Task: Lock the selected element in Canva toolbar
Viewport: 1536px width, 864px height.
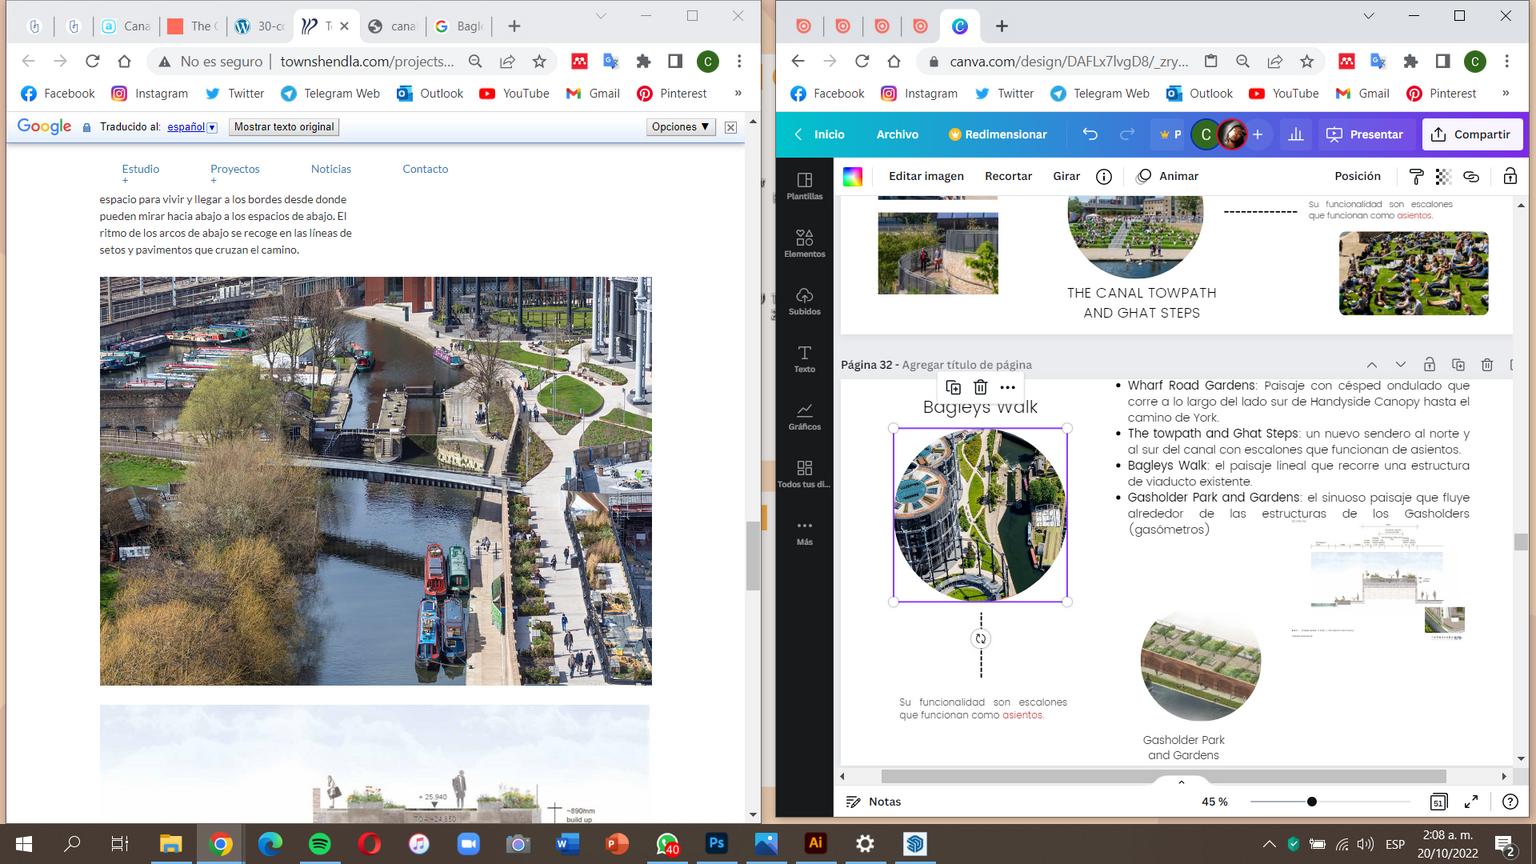Action: 1510,176
